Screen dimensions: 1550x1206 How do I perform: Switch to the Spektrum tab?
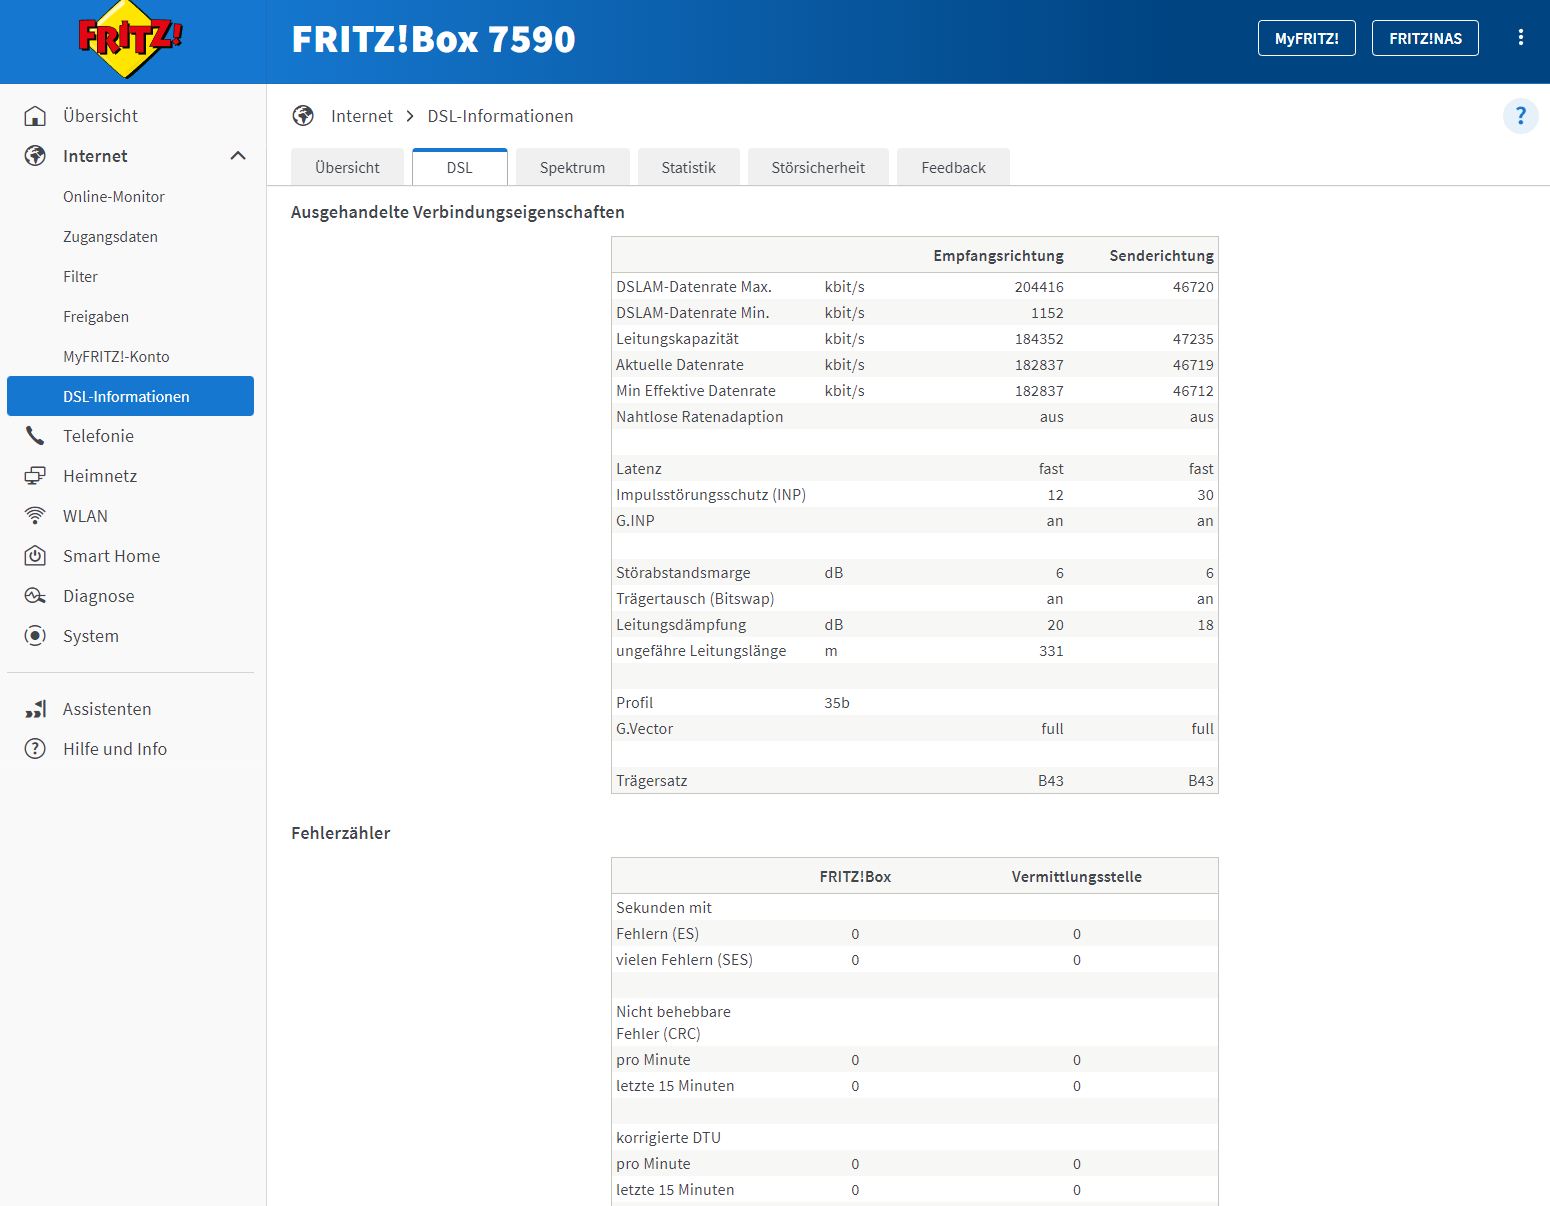572,167
